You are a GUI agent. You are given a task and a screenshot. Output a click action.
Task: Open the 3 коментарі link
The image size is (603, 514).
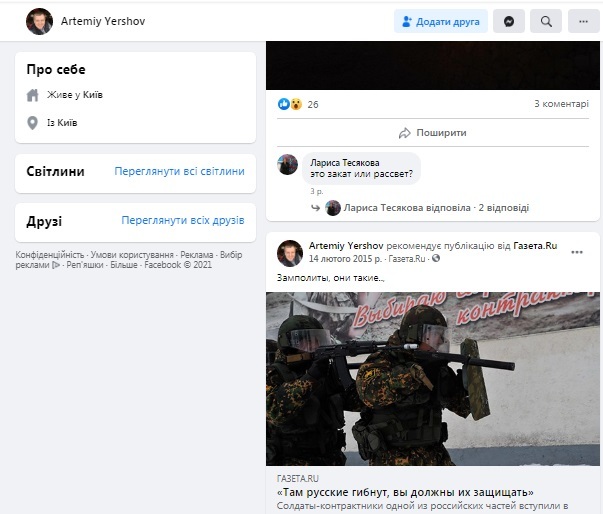pyautogui.click(x=561, y=104)
